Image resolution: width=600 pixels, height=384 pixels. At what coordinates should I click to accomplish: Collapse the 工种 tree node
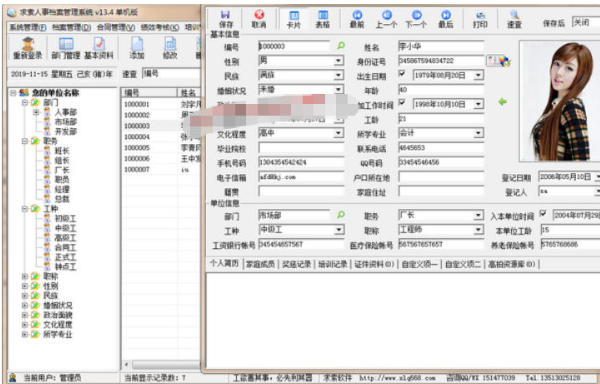tap(25, 209)
